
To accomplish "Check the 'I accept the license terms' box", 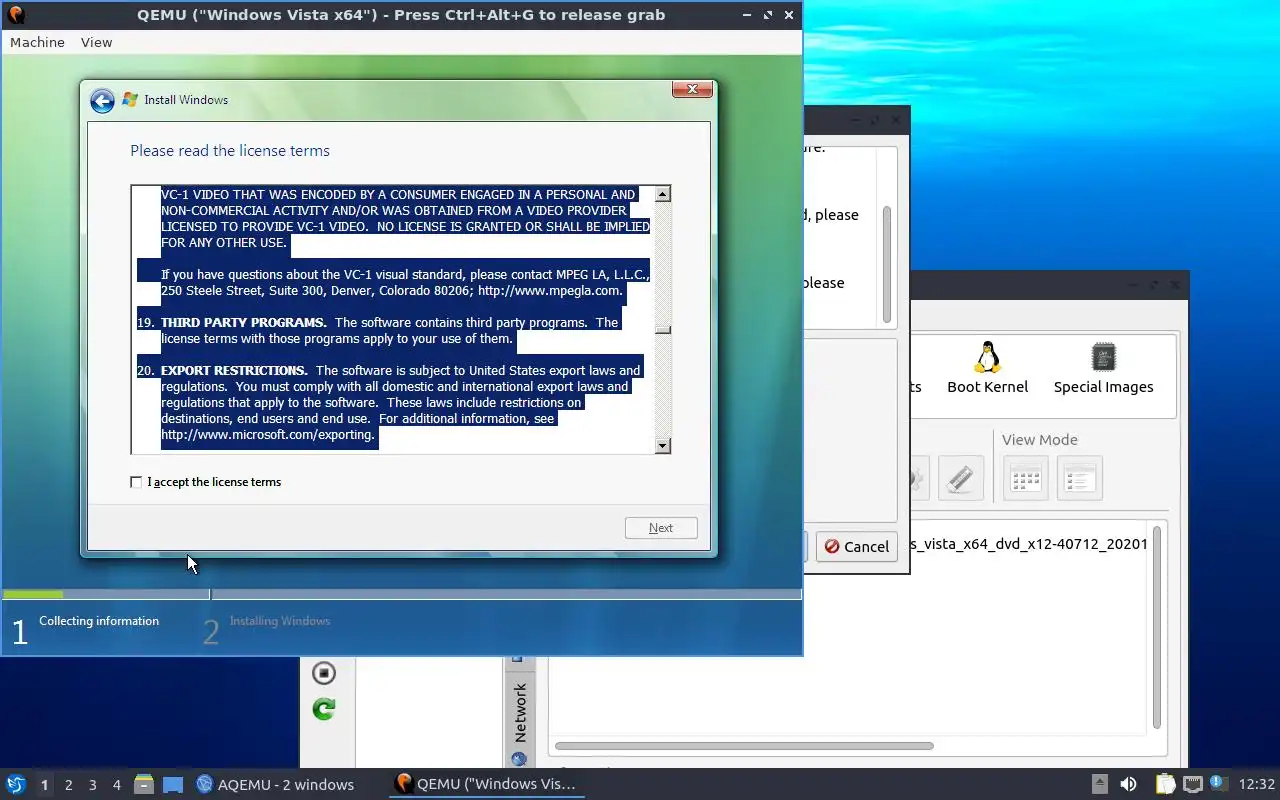I will point(136,482).
